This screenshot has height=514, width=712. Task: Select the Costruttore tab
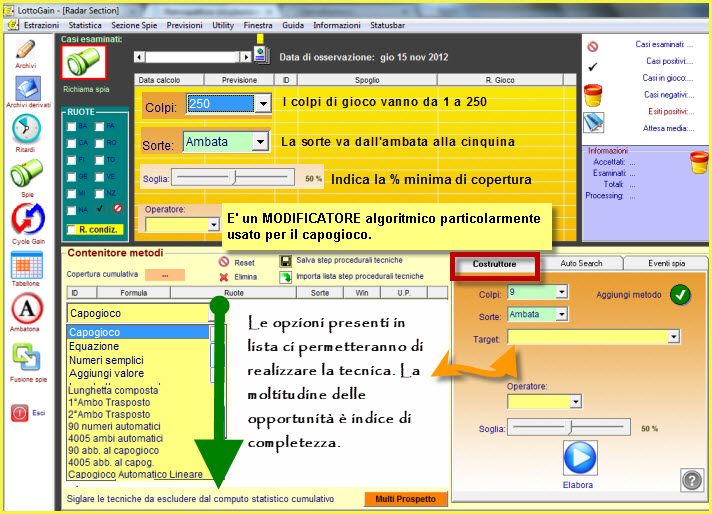point(494,264)
